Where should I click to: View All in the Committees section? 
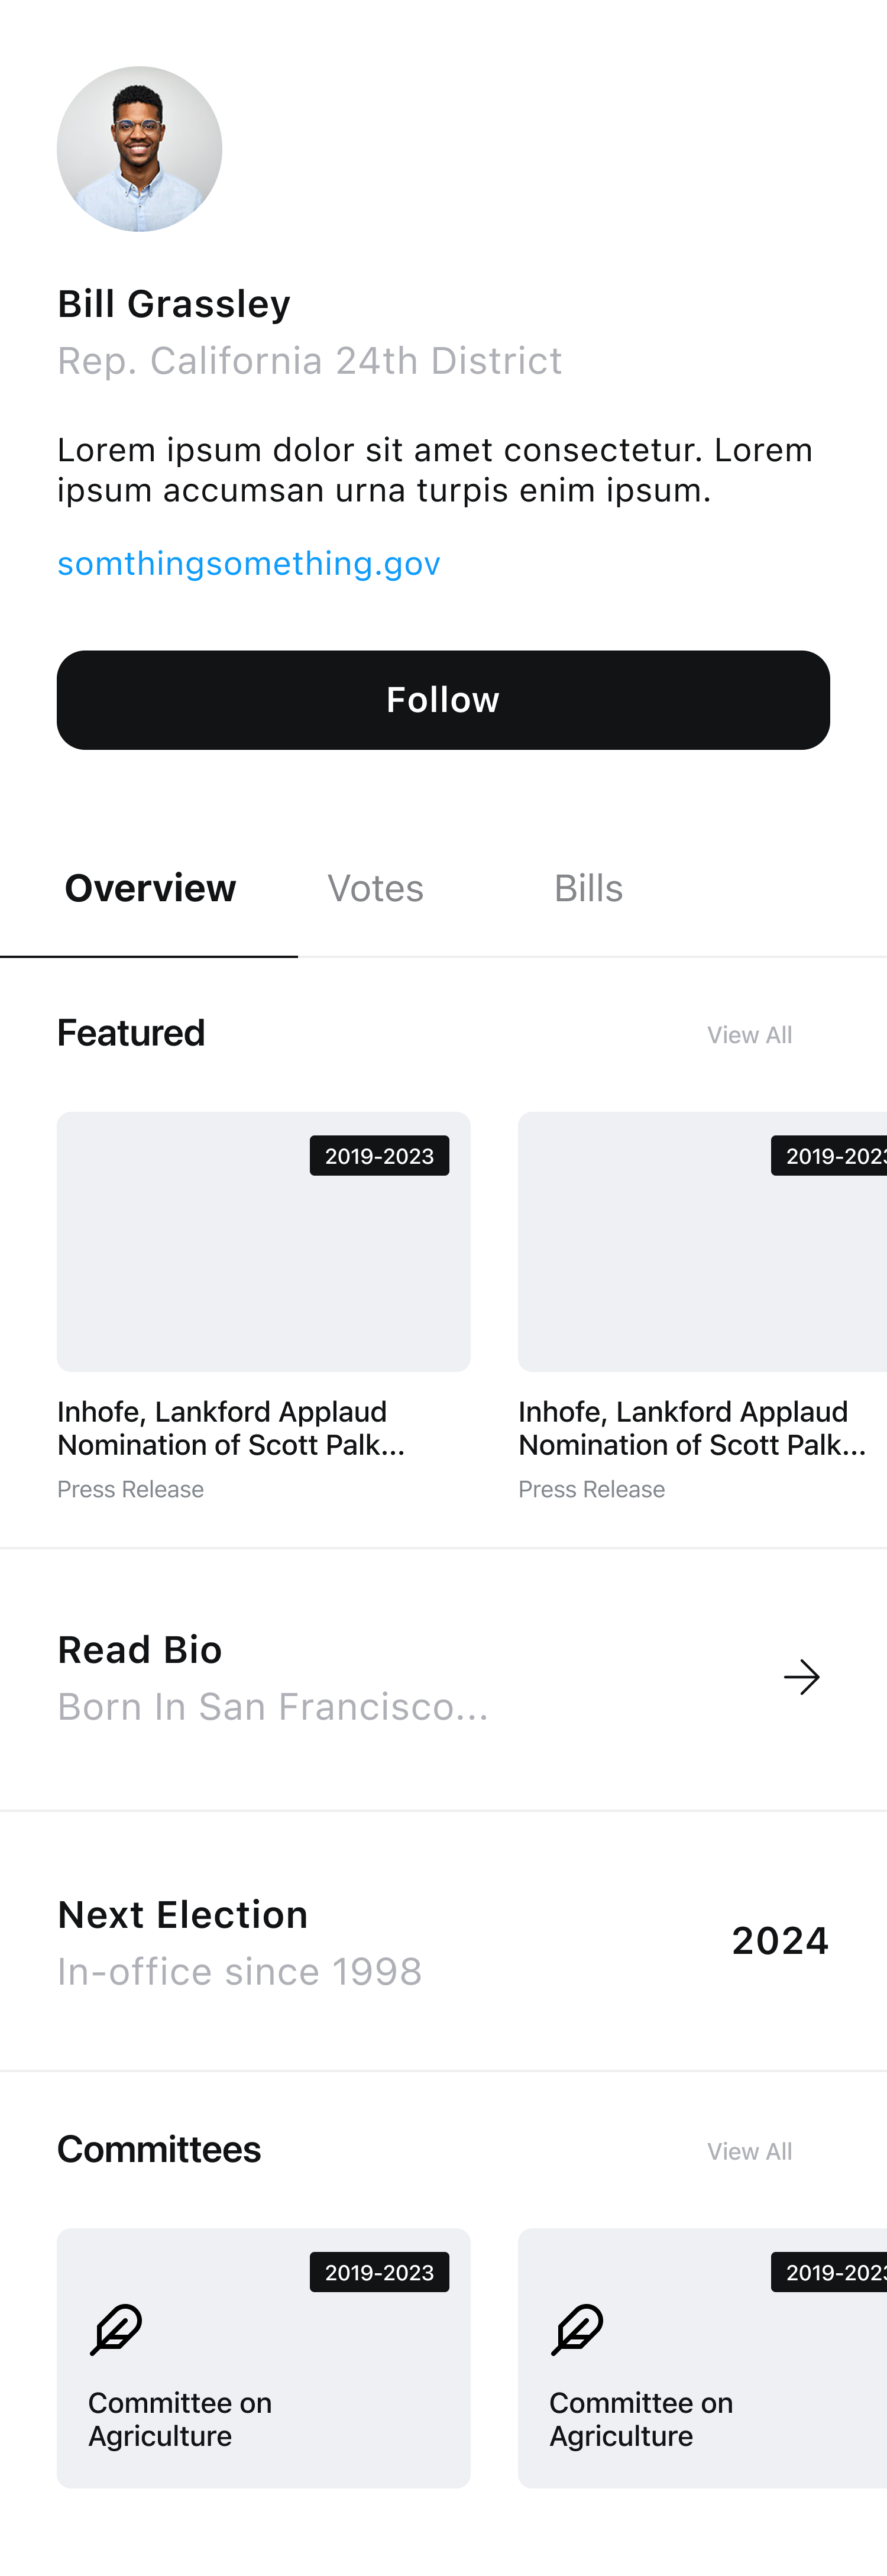pyautogui.click(x=749, y=2151)
